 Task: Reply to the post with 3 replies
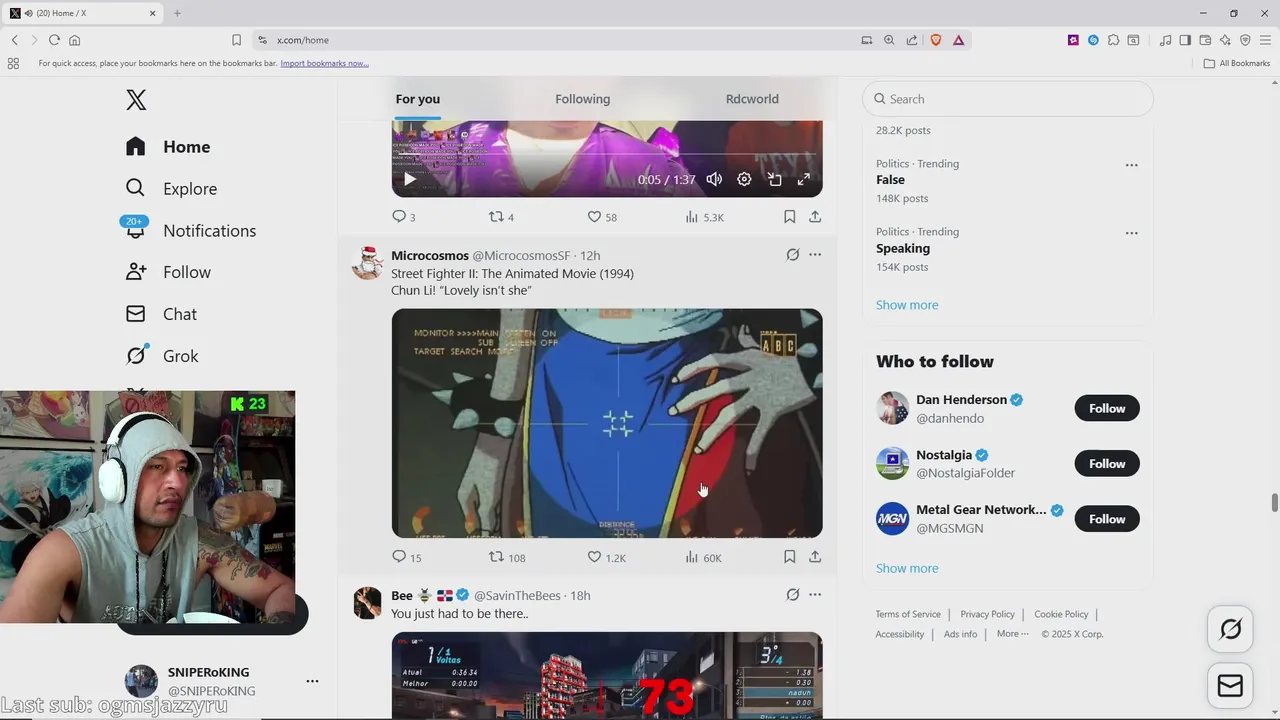tap(404, 217)
